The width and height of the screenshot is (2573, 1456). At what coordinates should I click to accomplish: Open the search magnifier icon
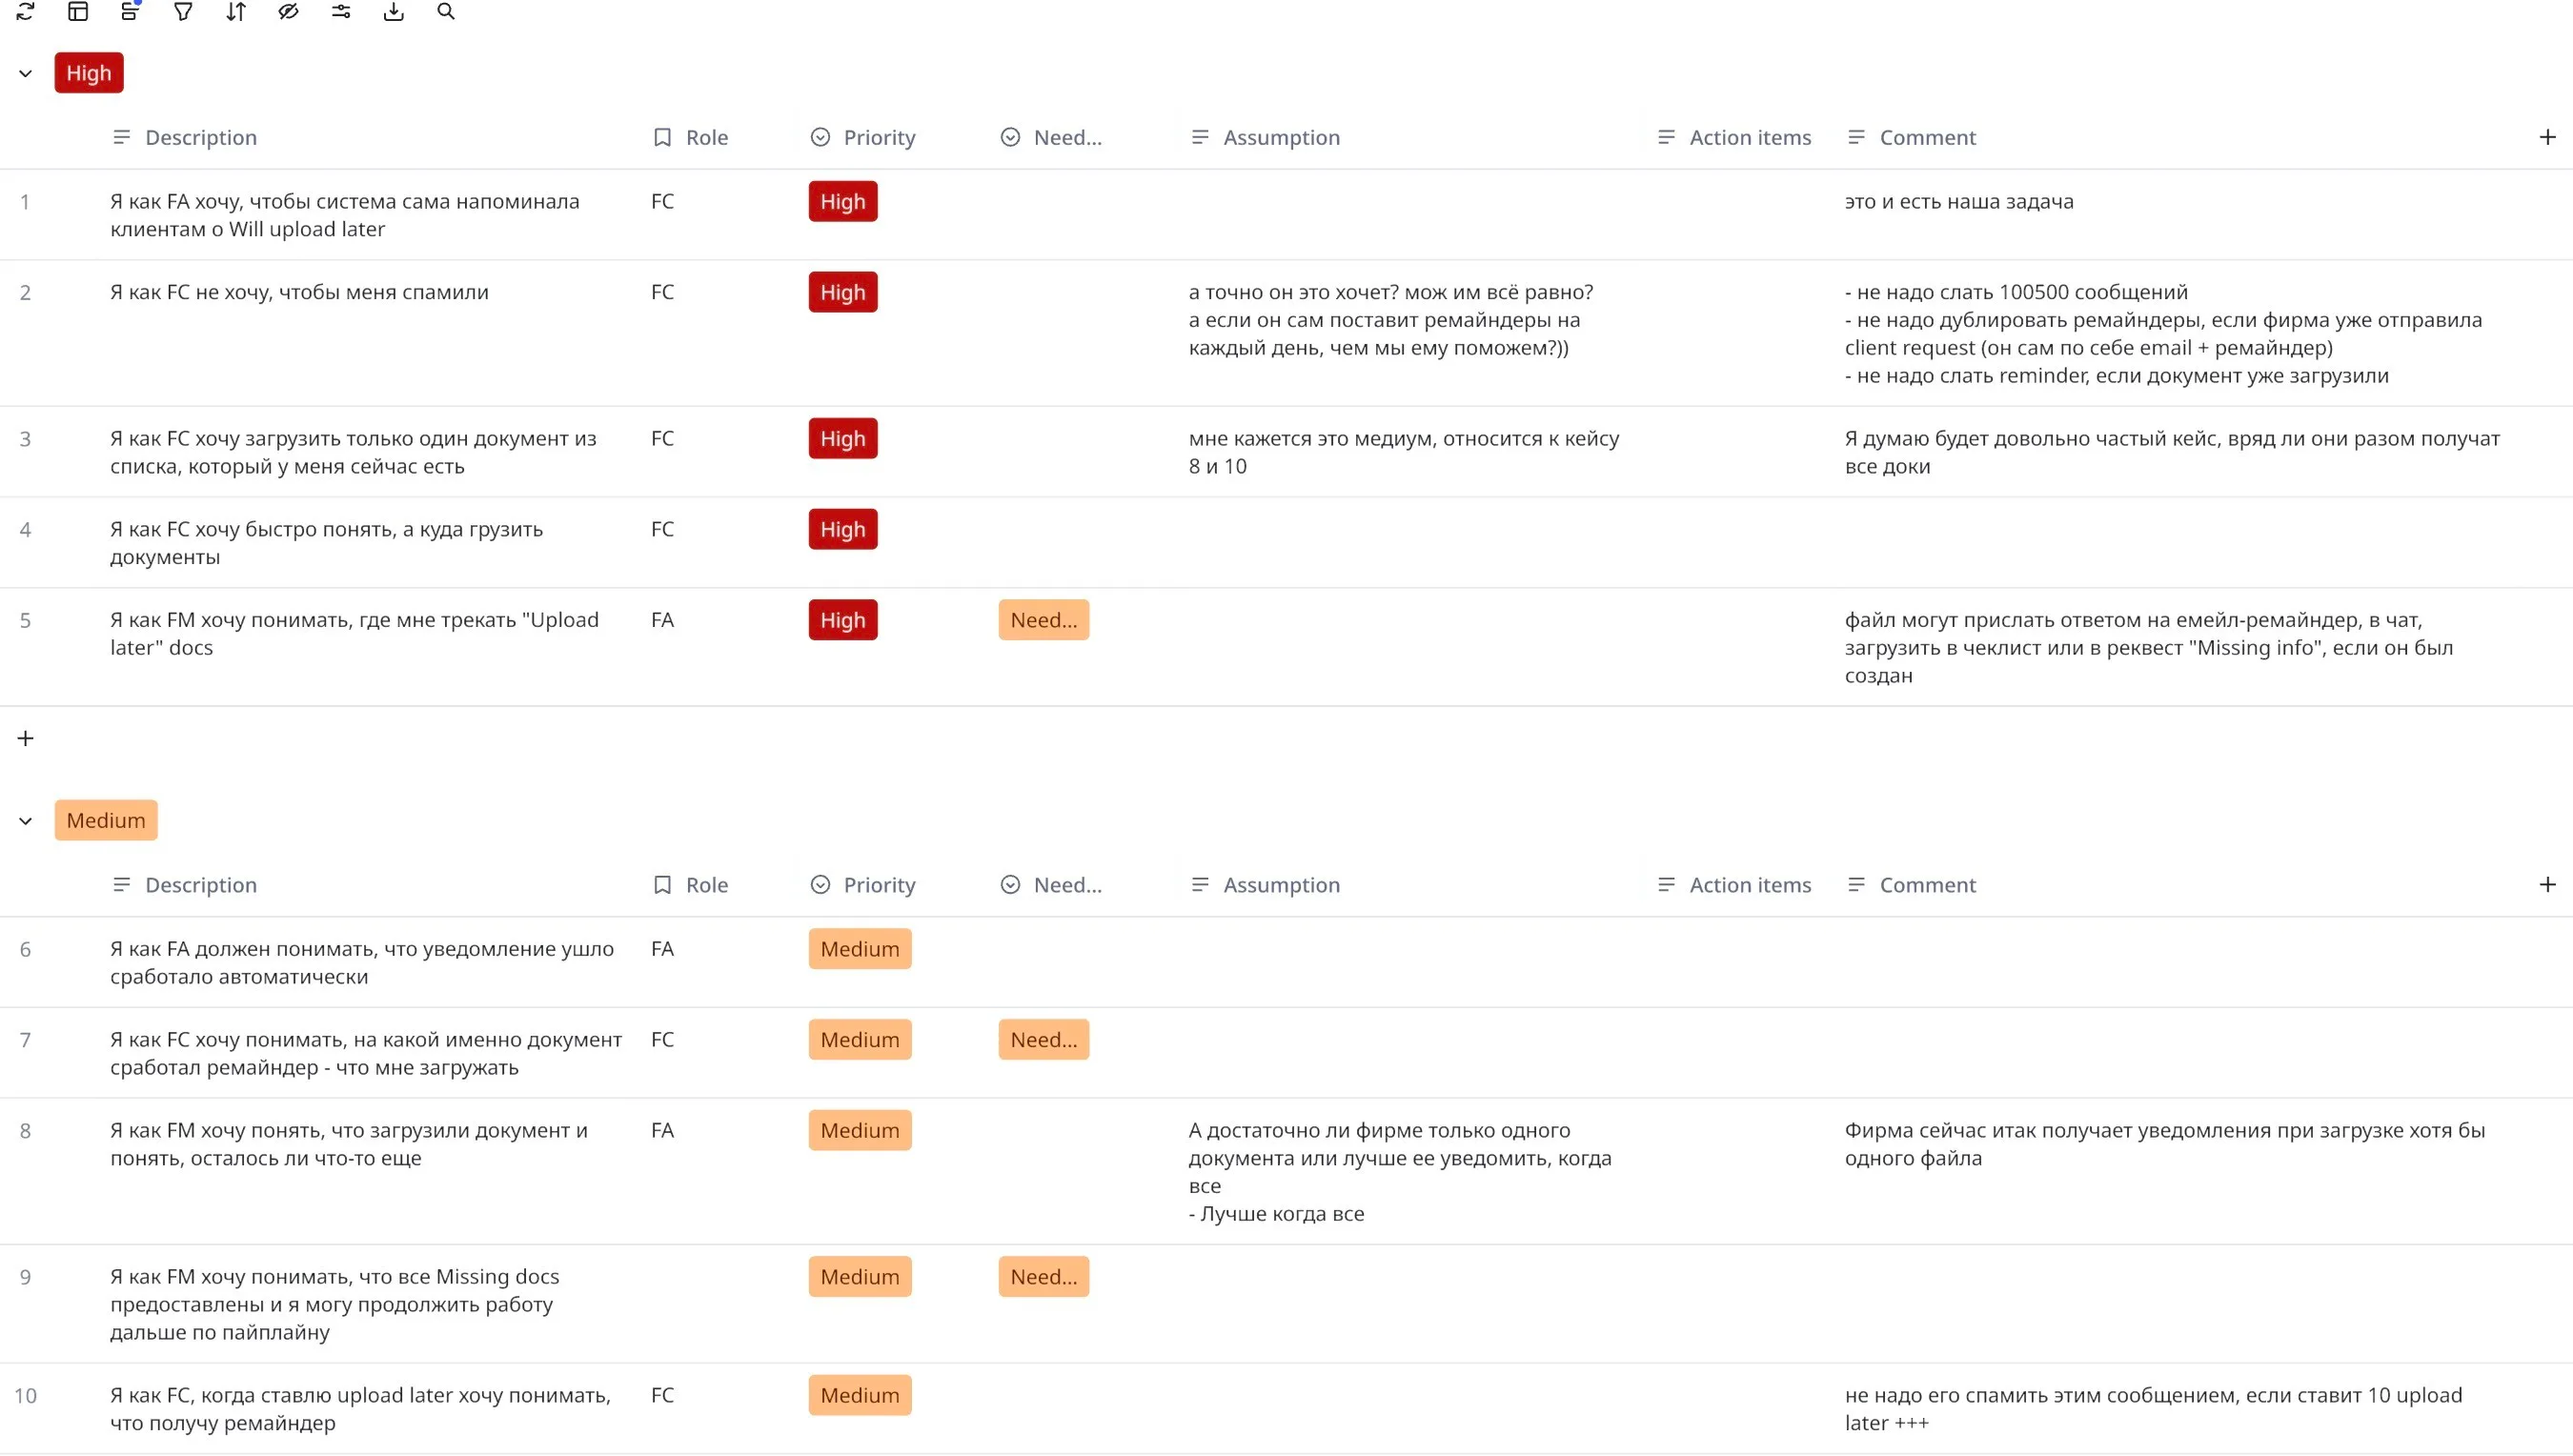[446, 11]
